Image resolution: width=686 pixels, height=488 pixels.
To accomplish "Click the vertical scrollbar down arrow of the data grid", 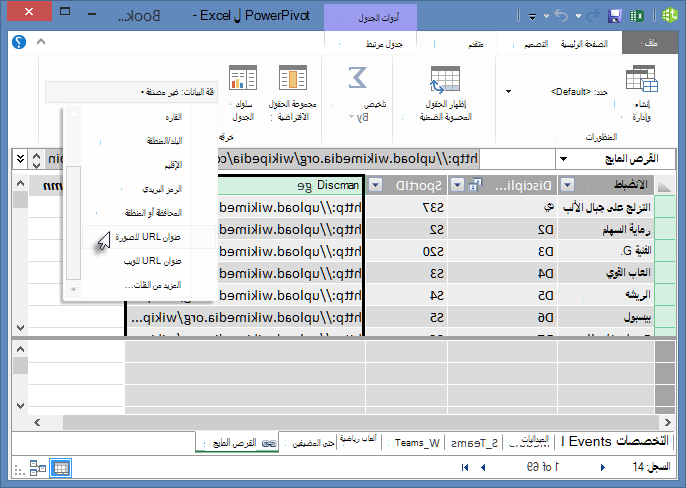I will (x=20, y=327).
